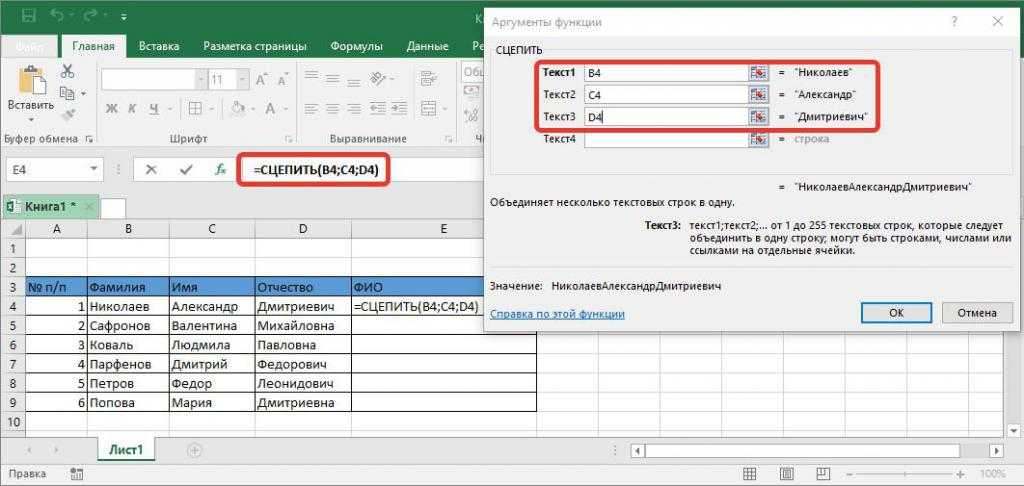This screenshot has height=486, width=1024.
Task: Open the Вставить paste options dropdown arrow
Action: pos(30,119)
